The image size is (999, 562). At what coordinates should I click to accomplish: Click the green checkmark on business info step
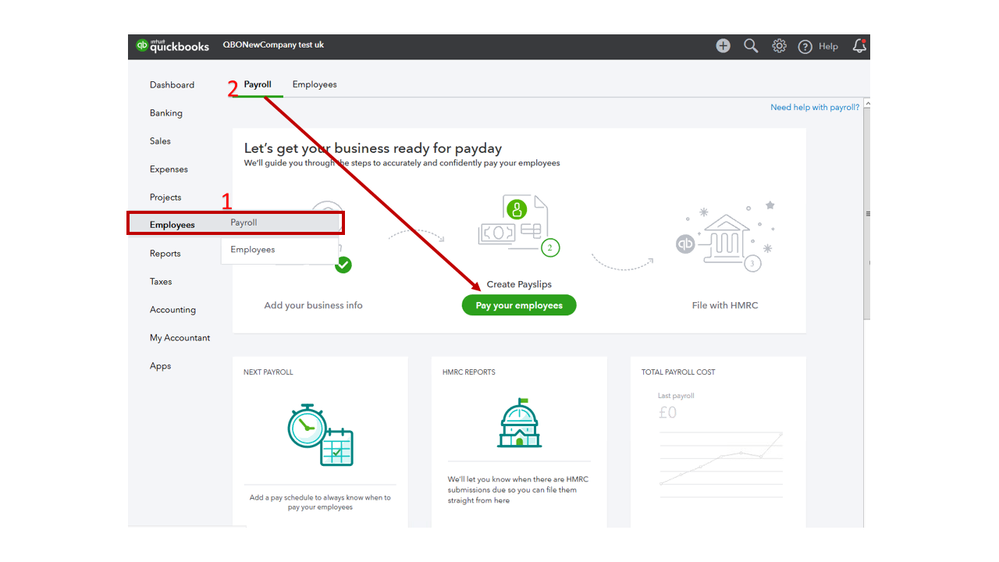(x=343, y=264)
